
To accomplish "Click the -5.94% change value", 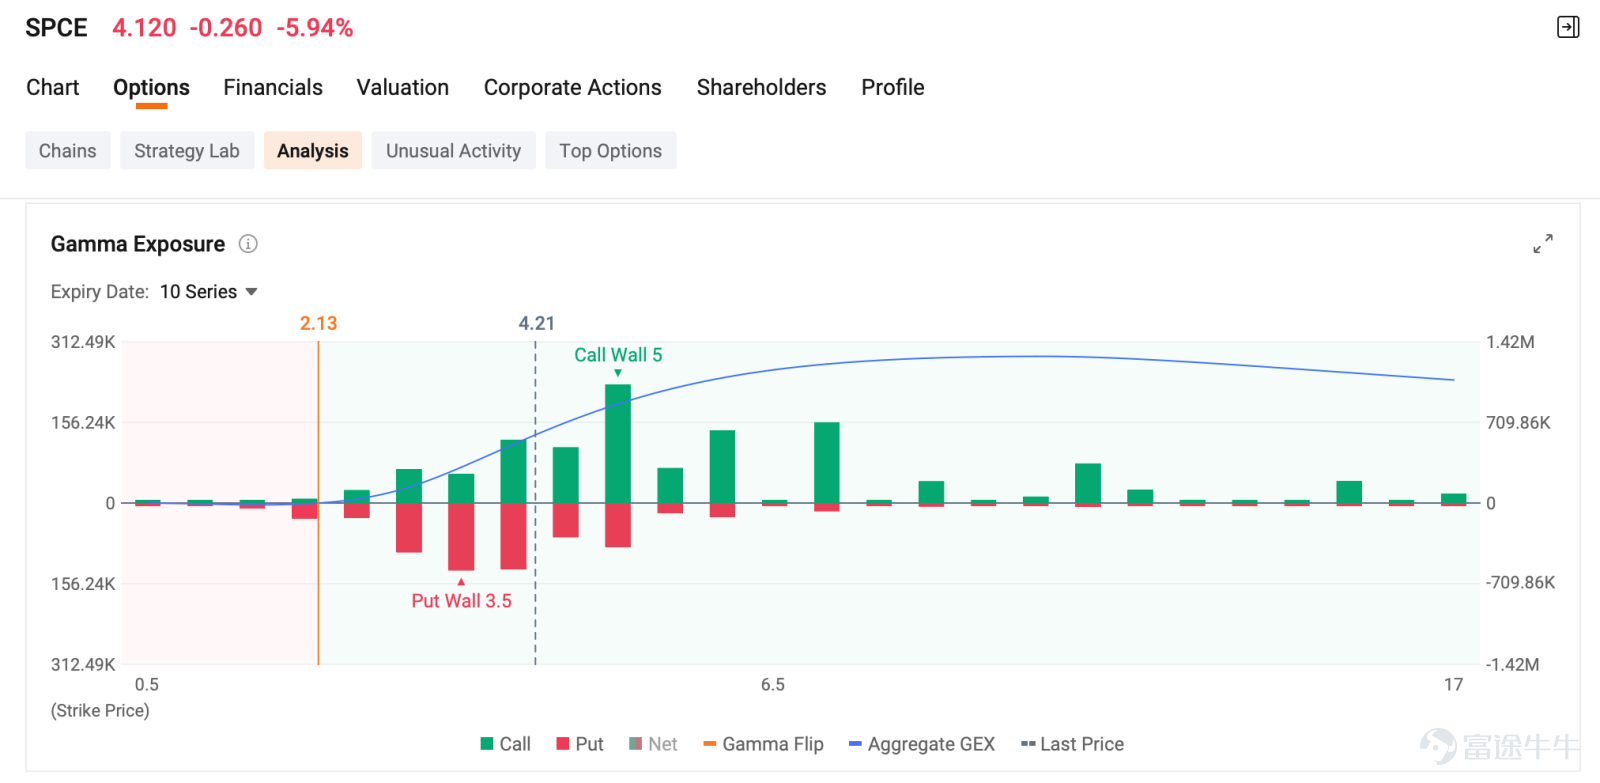I will tap(315, 28).
